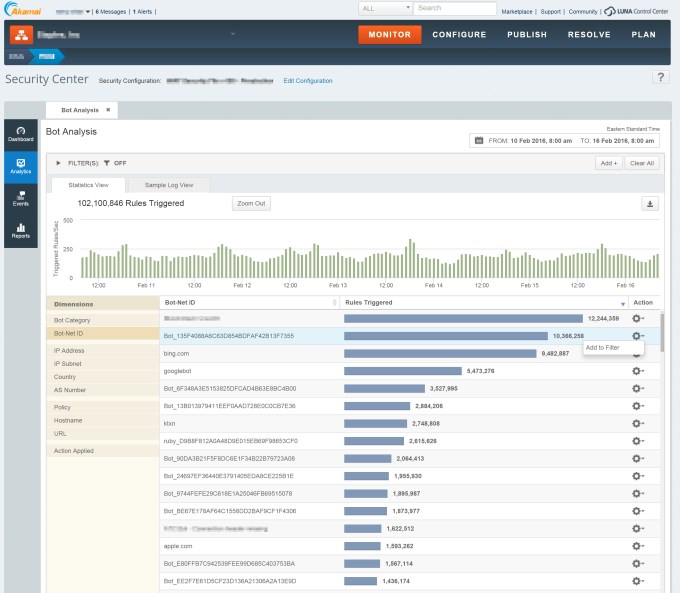Image resolution: width=680 pixels, height=593 pixels.
Task: Close the Bot Analysis tab
Action: pyautogui.click(x=108, y=110)
